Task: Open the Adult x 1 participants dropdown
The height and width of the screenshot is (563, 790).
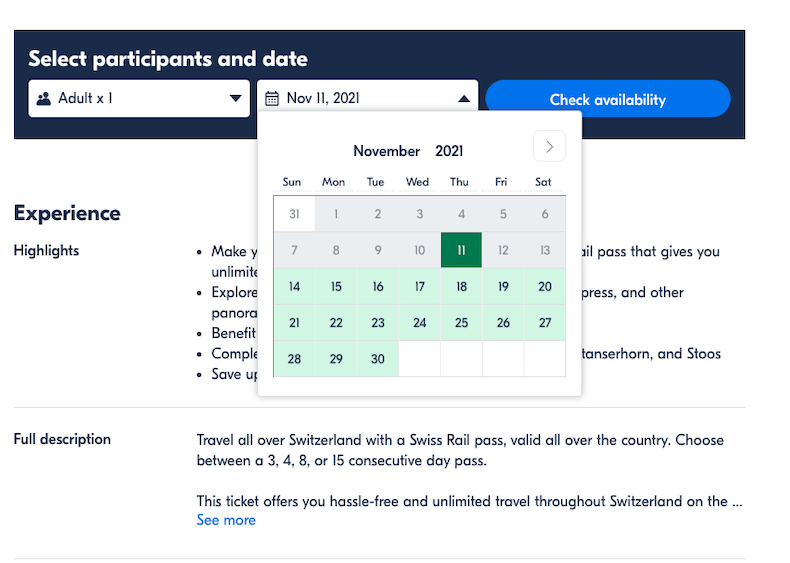Action: pos(139,99)
